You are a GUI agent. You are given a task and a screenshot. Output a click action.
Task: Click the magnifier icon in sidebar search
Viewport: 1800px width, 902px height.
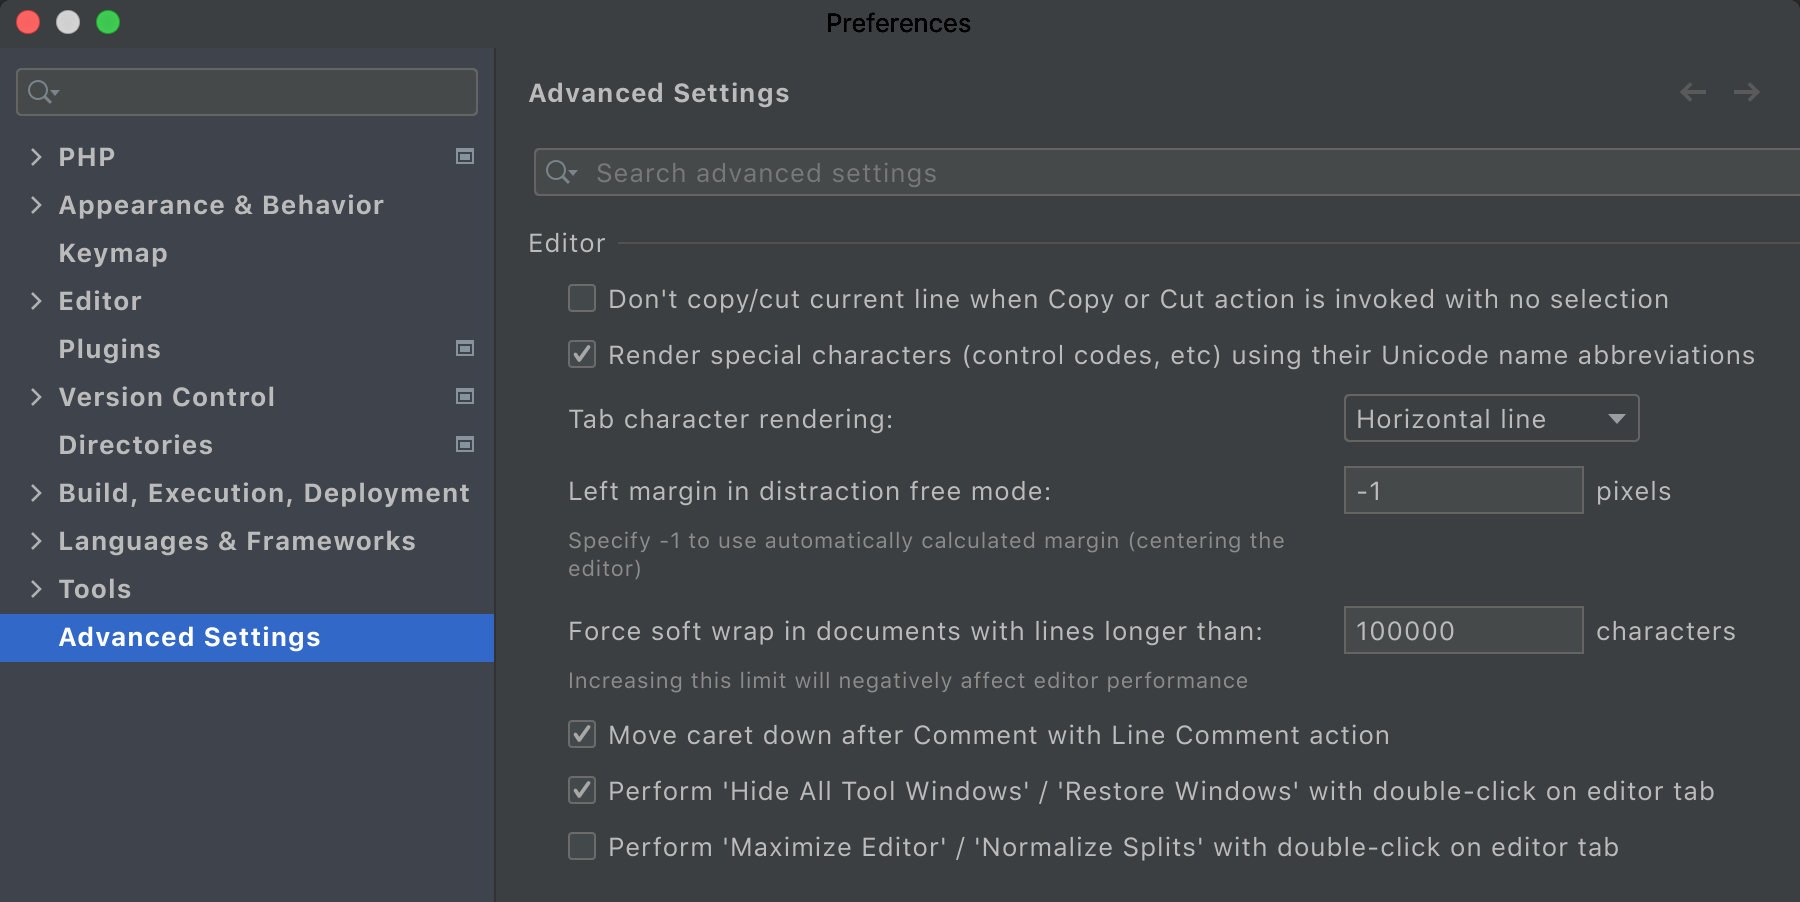coord(42,92)
